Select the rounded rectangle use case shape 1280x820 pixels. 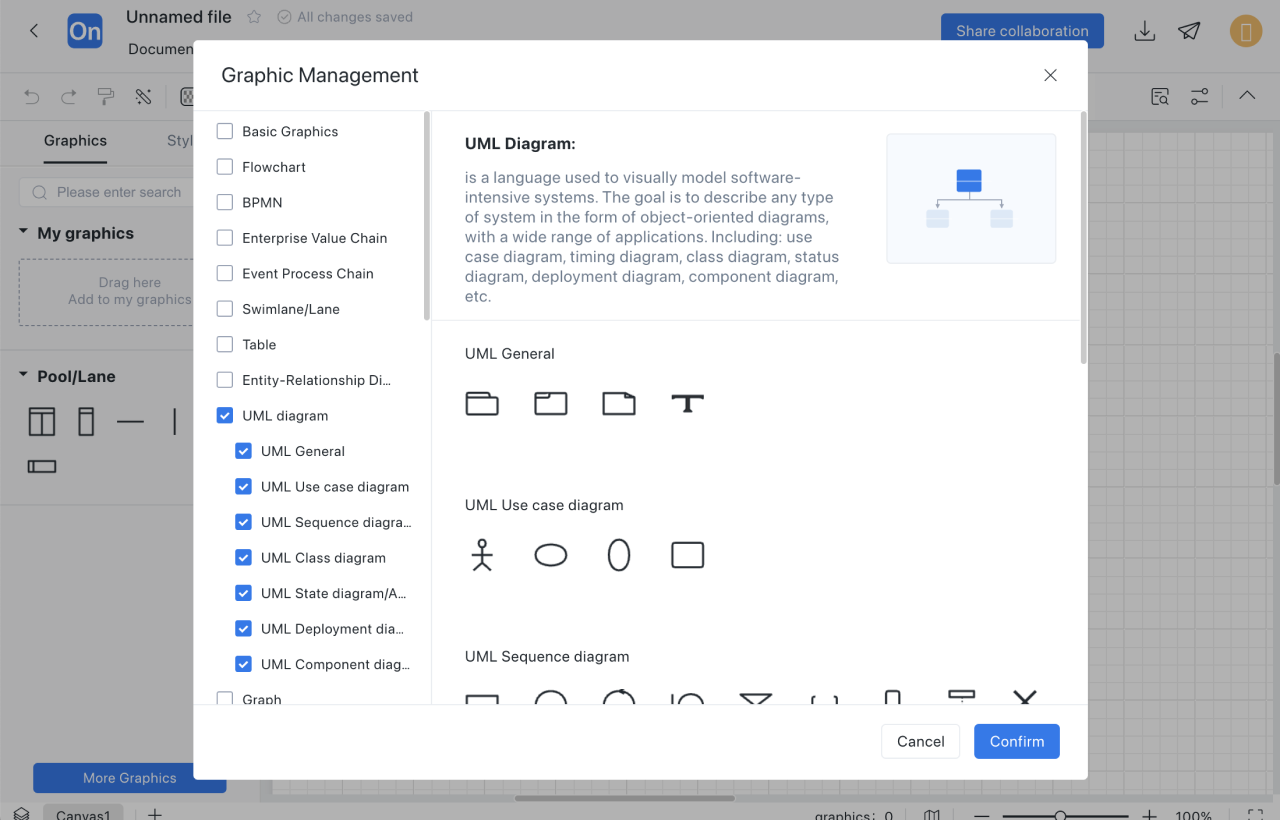tap(687, 555)
